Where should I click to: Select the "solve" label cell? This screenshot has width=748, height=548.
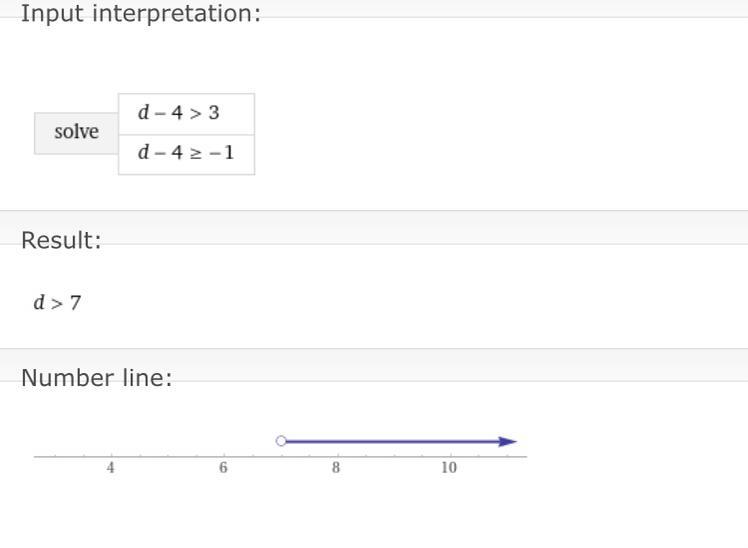point(76,133)
